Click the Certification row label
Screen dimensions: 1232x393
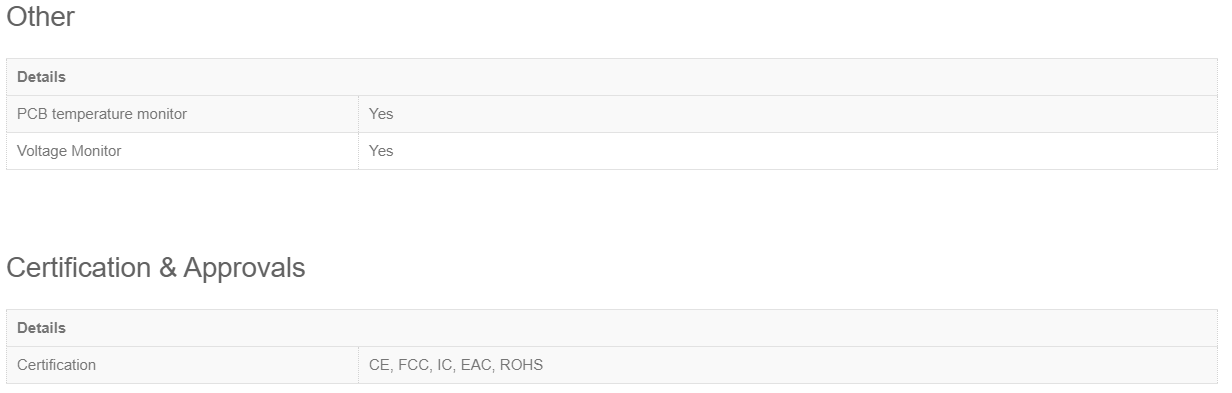pos(56,365)
